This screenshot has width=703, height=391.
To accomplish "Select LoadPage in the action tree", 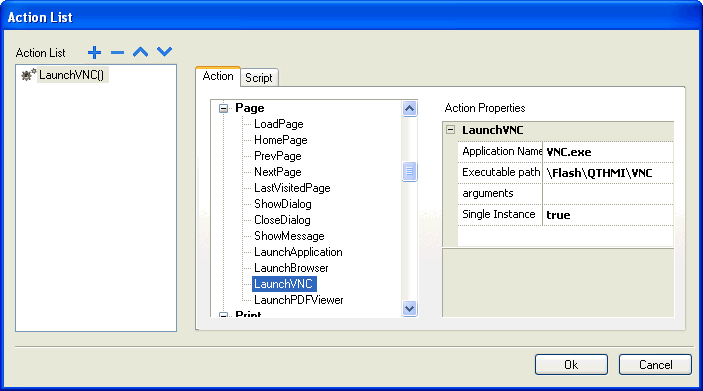I will pos(279,124).
